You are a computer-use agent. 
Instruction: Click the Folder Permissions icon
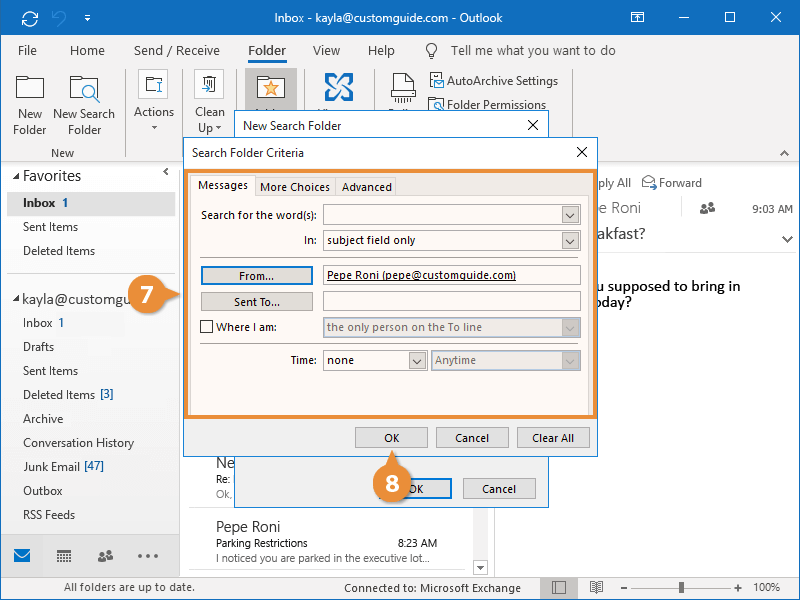(487, 104)
